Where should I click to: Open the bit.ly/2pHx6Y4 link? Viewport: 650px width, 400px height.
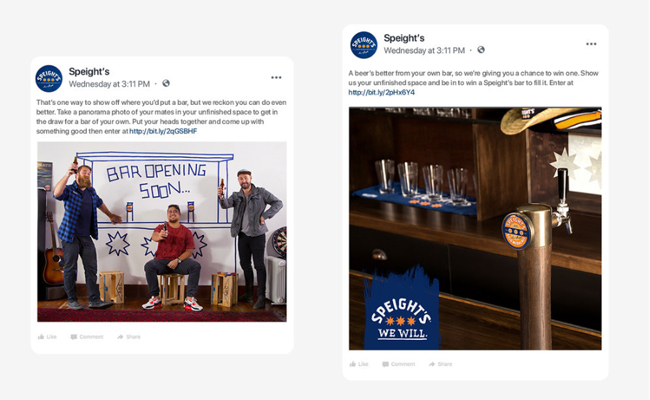pyautogui.click(x=381, y=92)
